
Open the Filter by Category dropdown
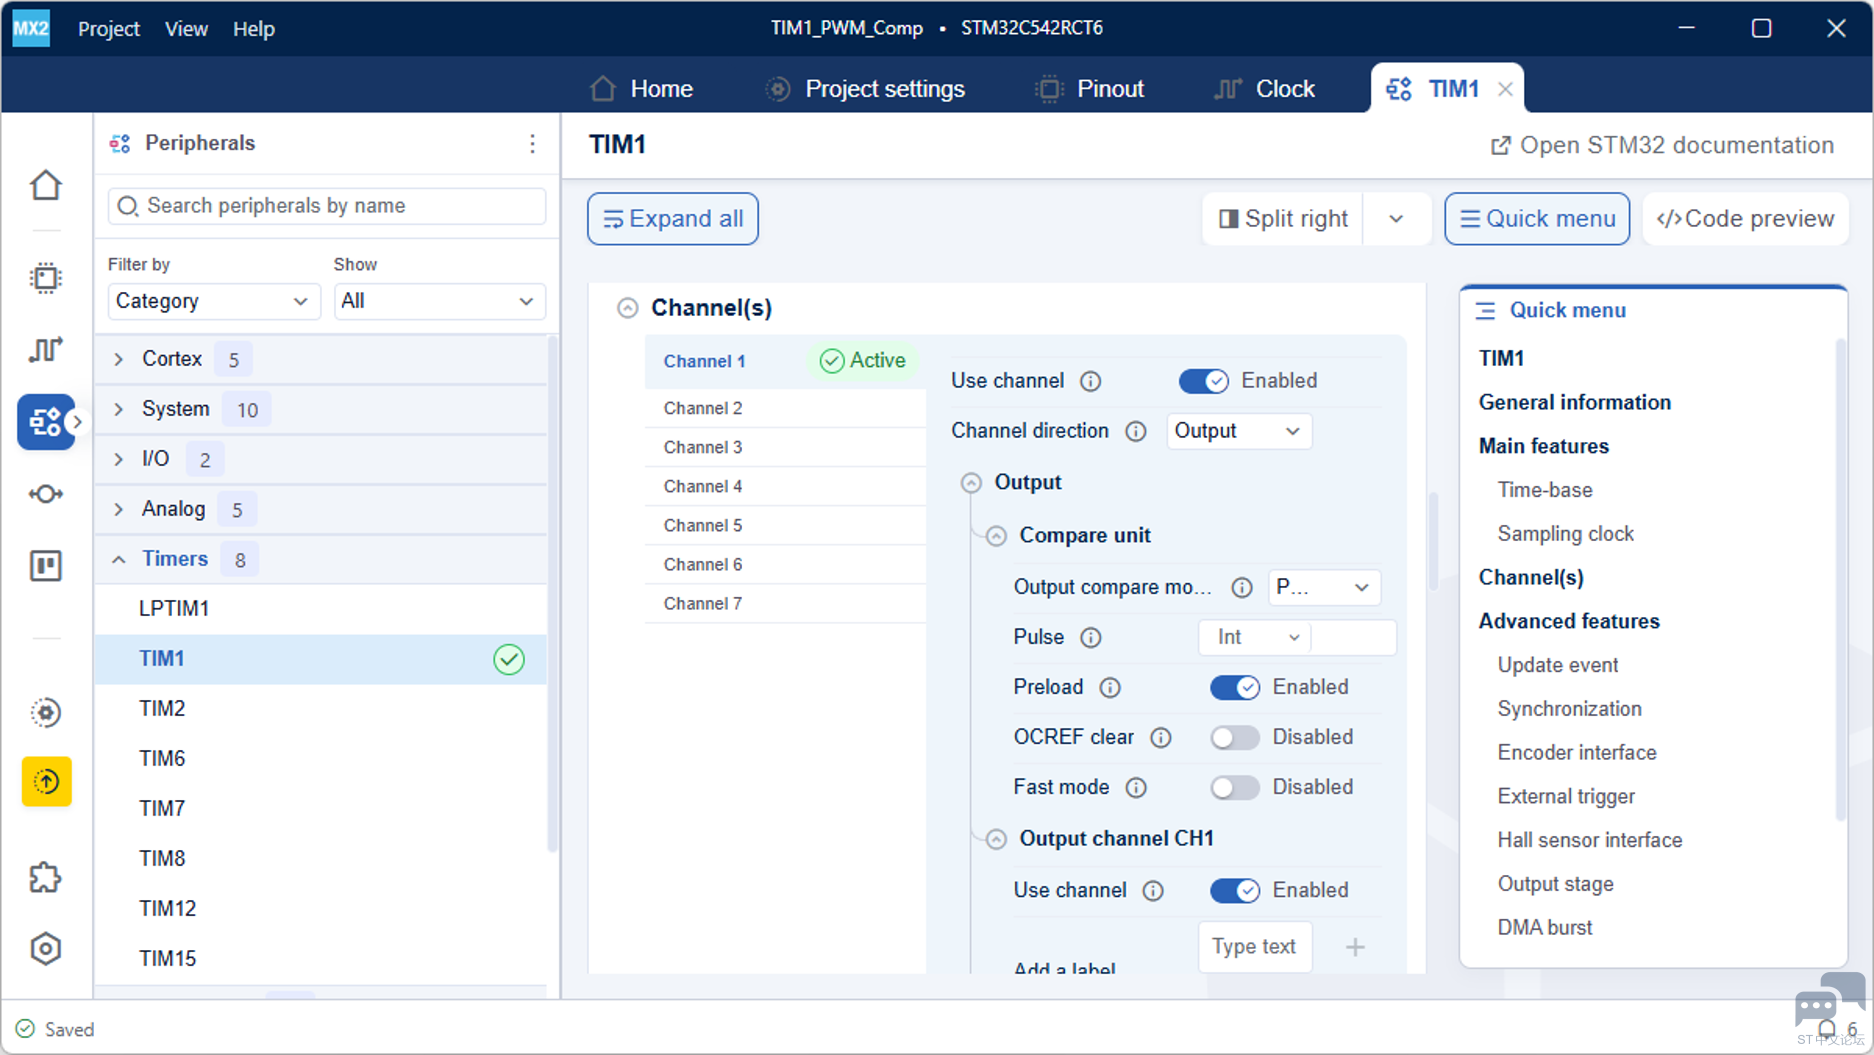(213, 301)
